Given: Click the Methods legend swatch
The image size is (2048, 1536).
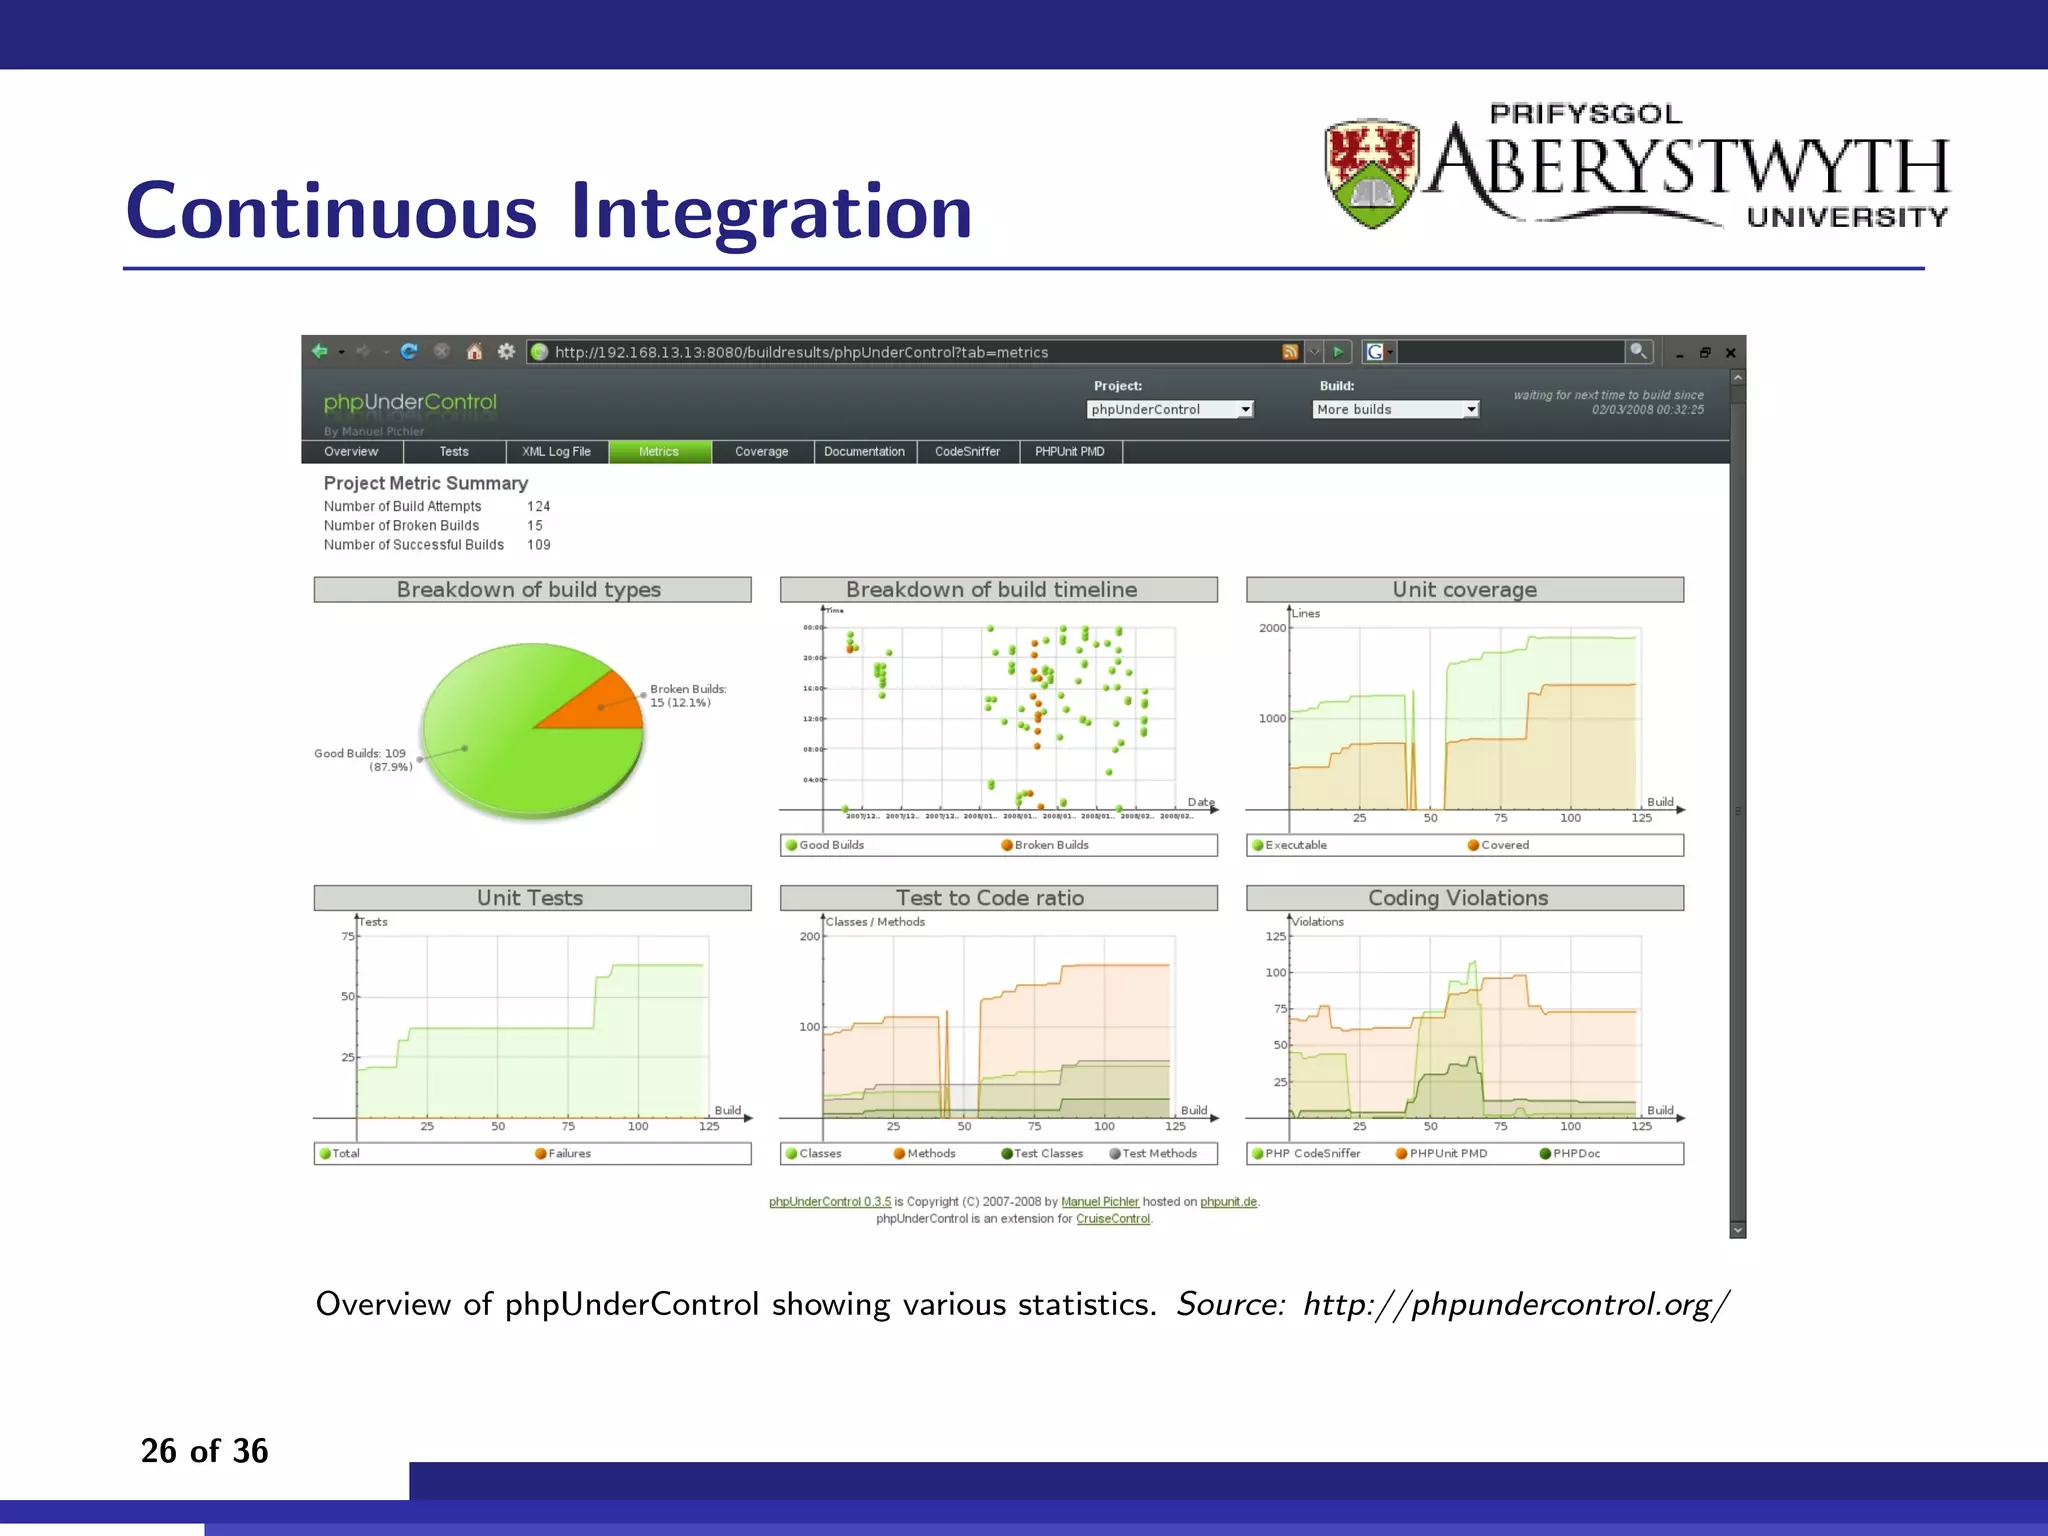Looking at the screenshot, I should pos(899,1154).
